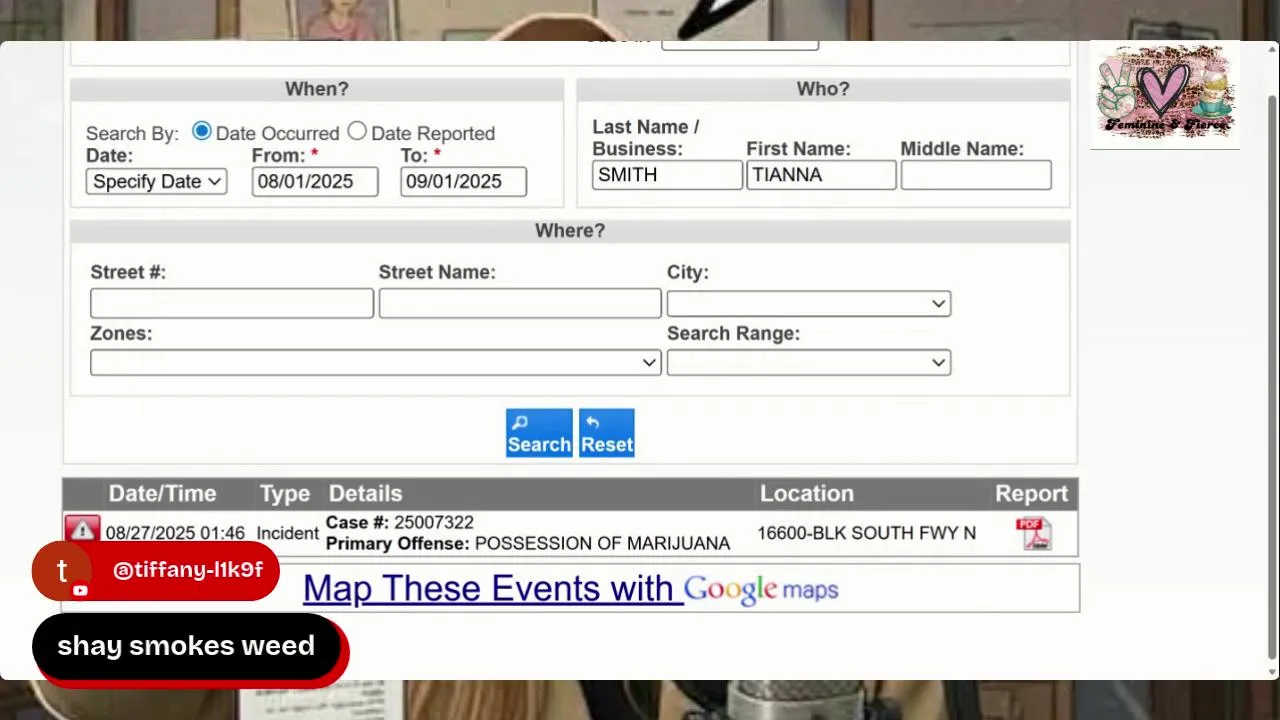Screen dimensions: 1280x720
Task: Open the Search Range dropdown
Action: click(x=809, y=362)
